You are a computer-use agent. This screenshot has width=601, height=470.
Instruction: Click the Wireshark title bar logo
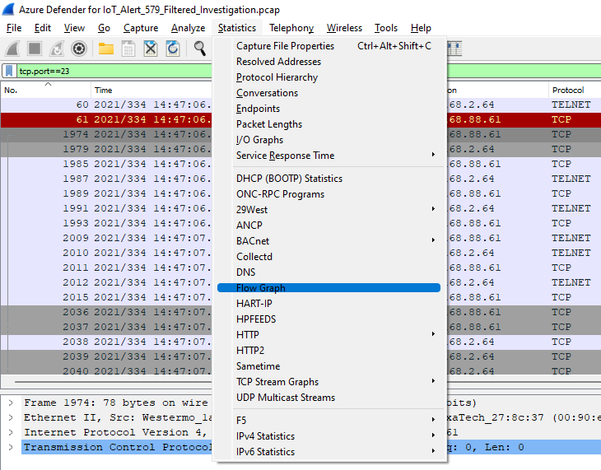[x=8, y=9]
